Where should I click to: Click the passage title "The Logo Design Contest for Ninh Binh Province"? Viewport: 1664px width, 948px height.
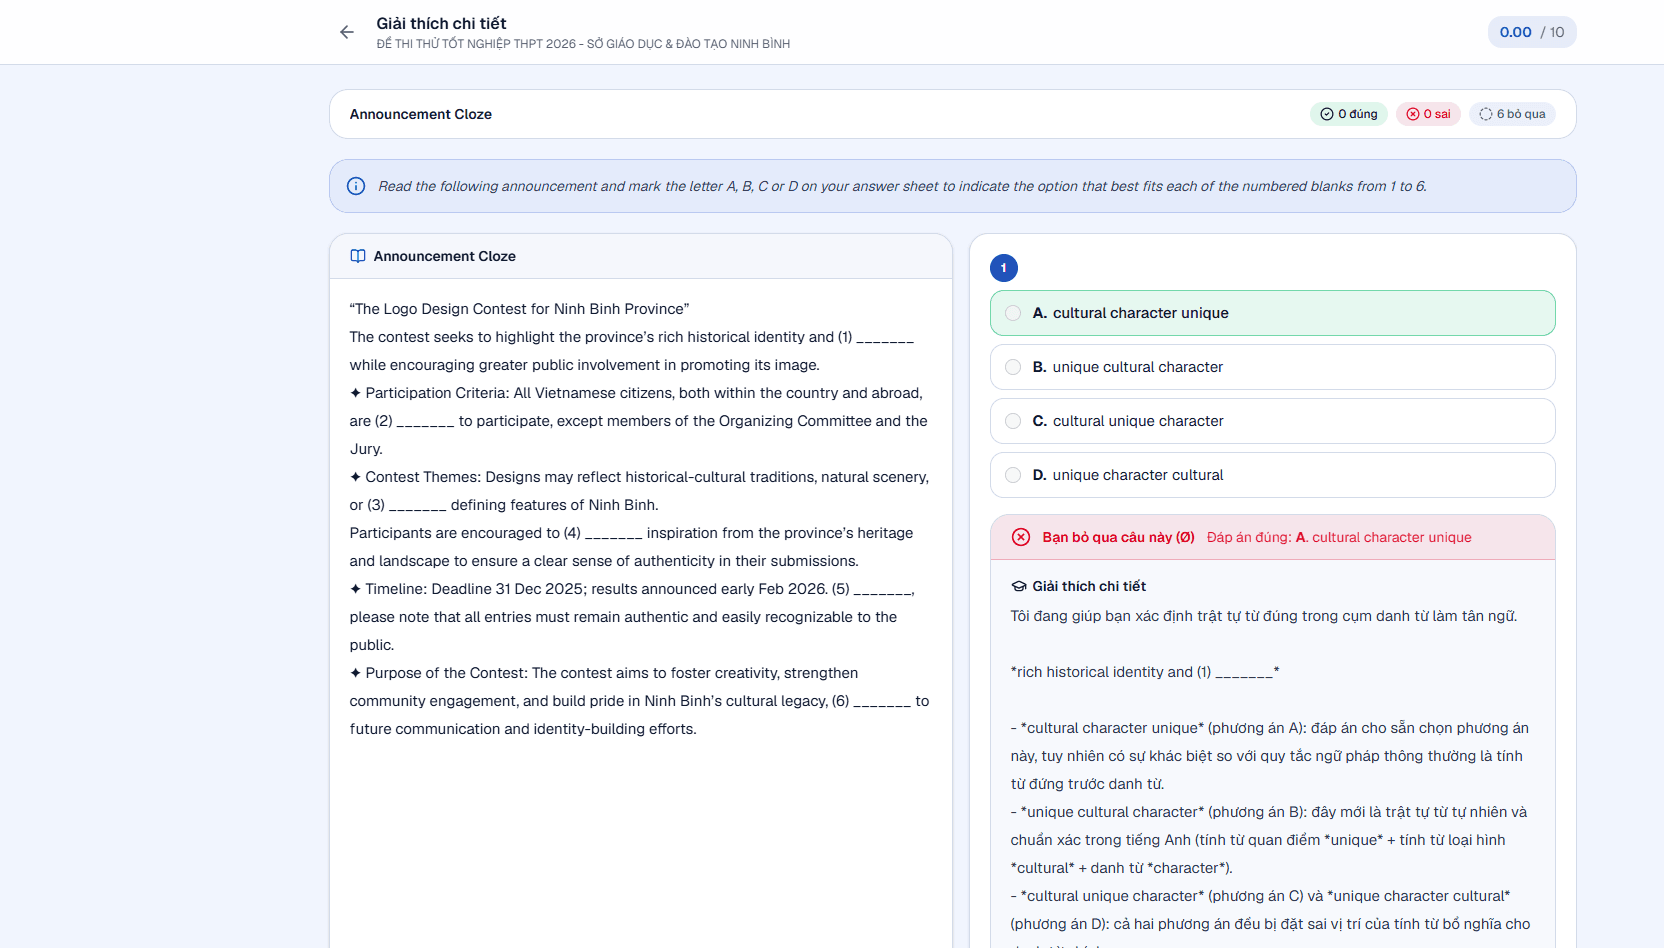coord(520,309)
